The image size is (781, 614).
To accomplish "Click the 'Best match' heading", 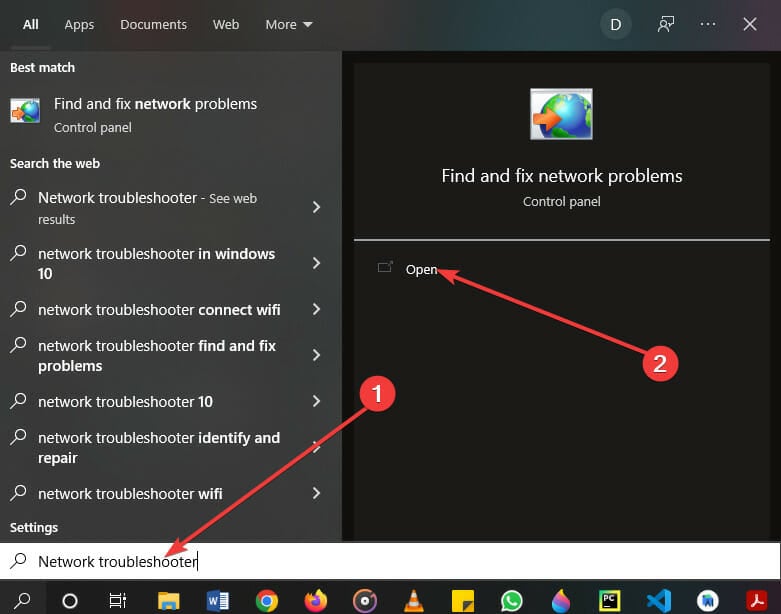I will click(42, 67).
